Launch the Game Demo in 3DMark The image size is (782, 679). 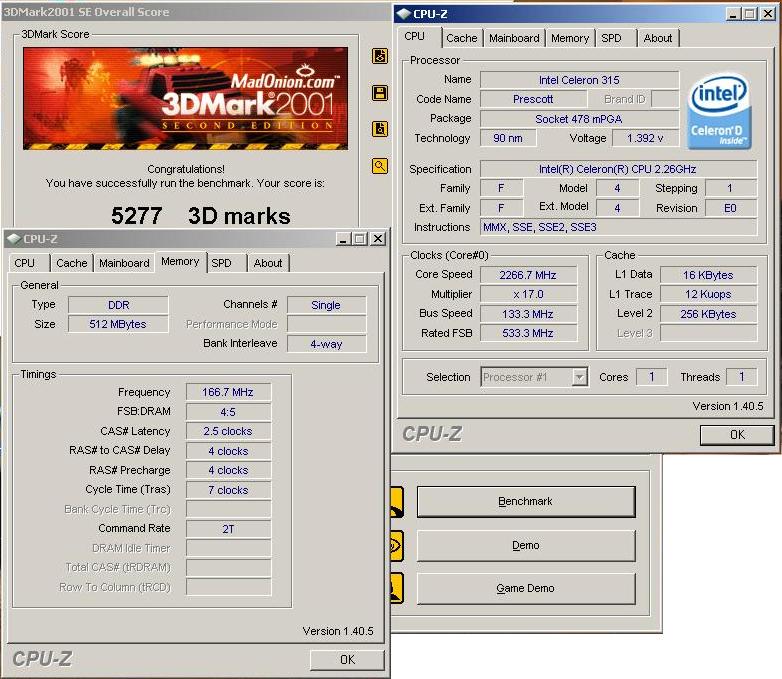[x=526, y=588]
